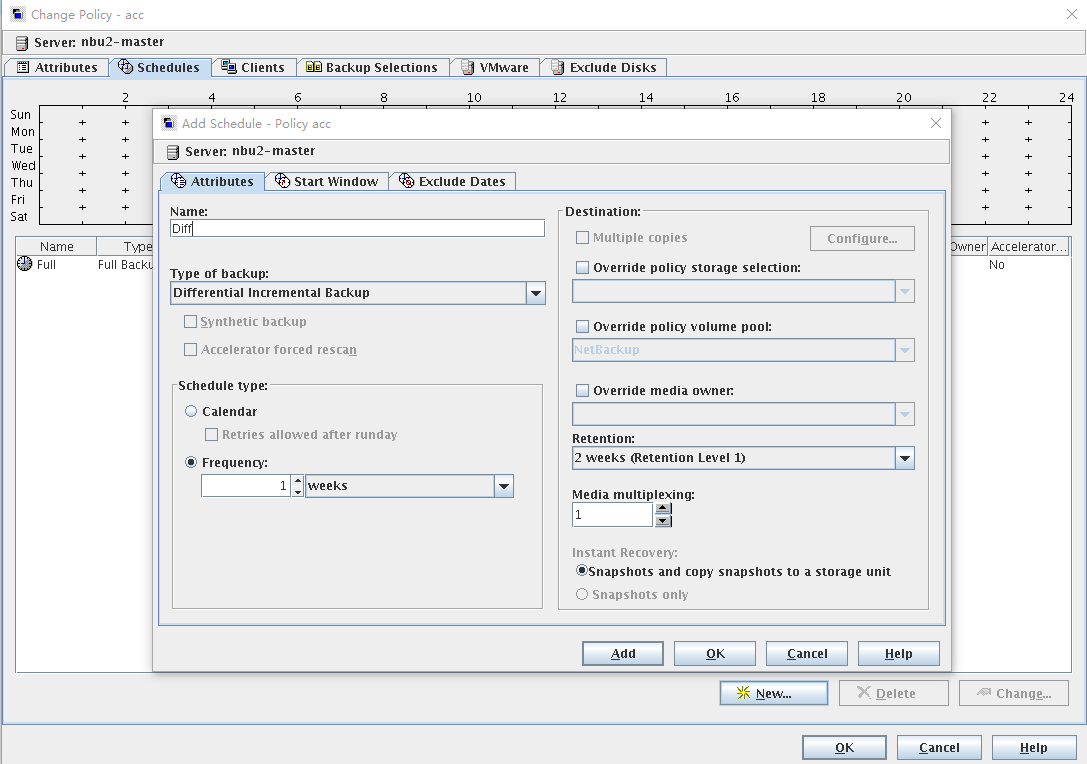The image size is (1087, 764).
Task: Click the Backup Selections tab icon
Action: (x=313, y=67)
